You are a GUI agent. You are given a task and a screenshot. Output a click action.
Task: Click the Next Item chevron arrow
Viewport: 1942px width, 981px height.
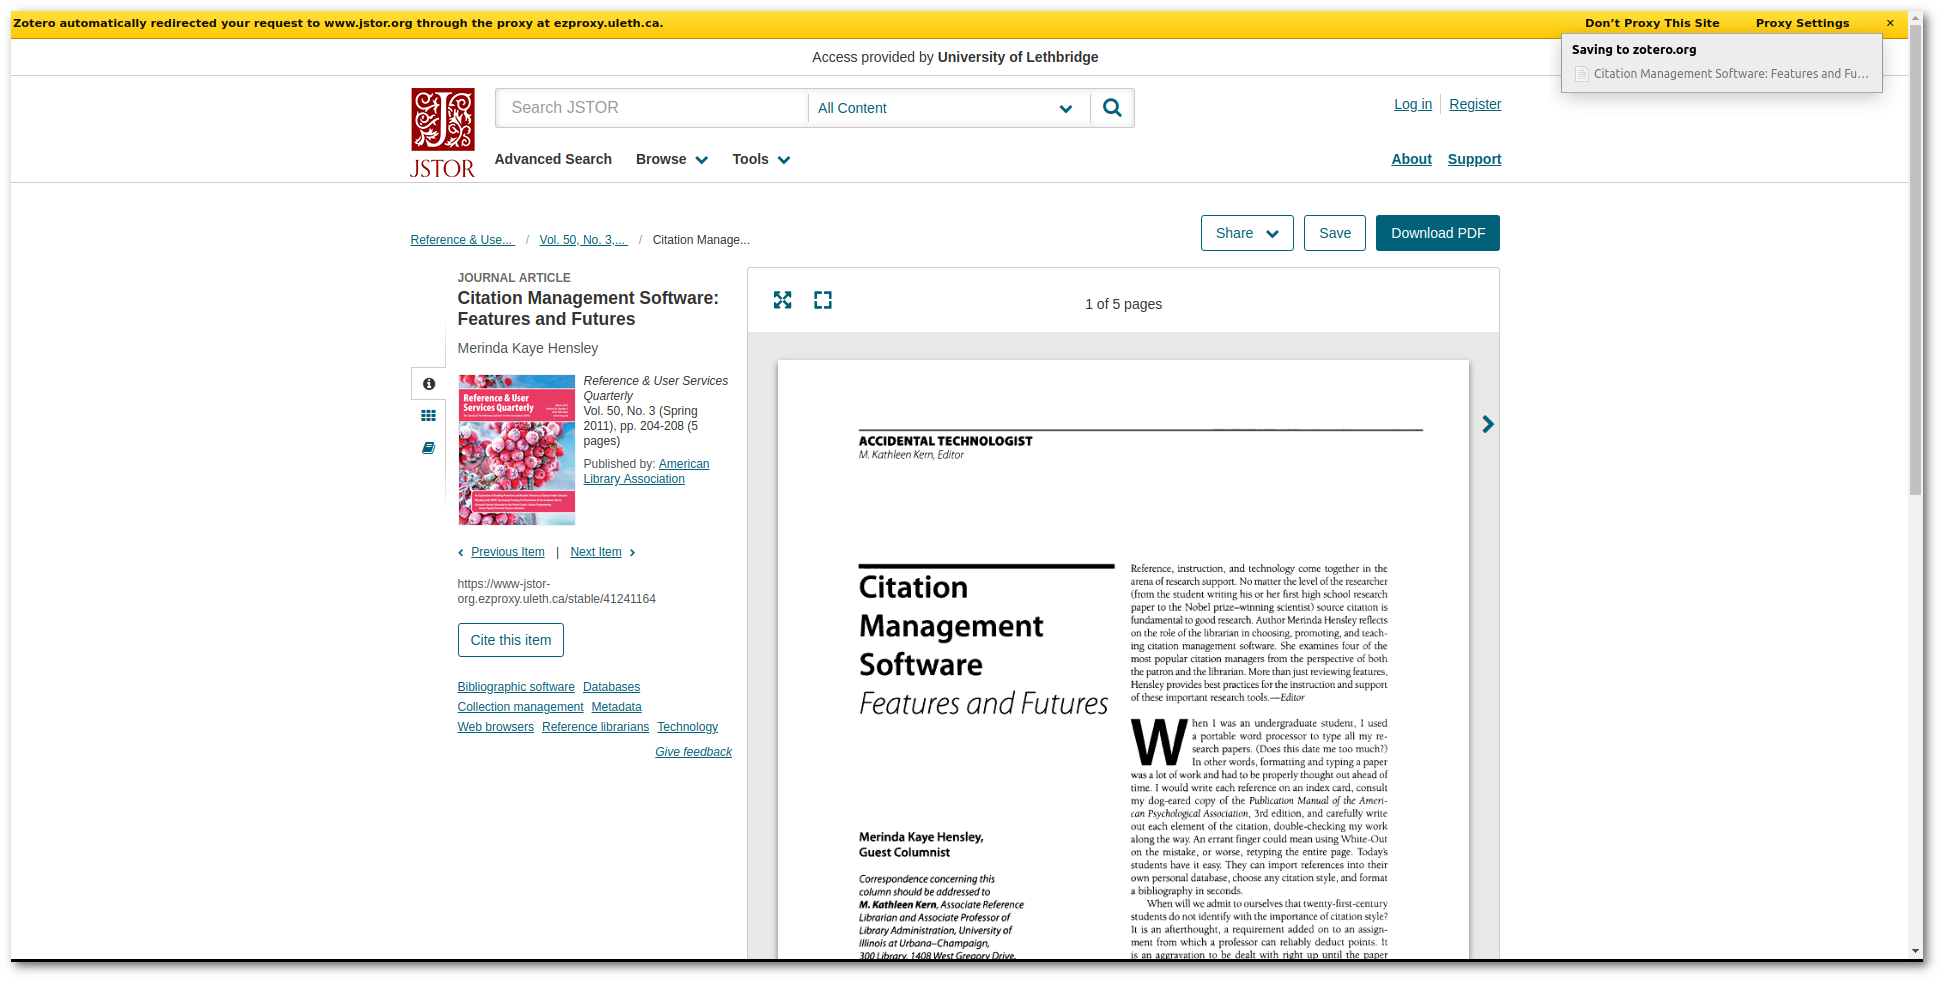[x=632, y=553]
